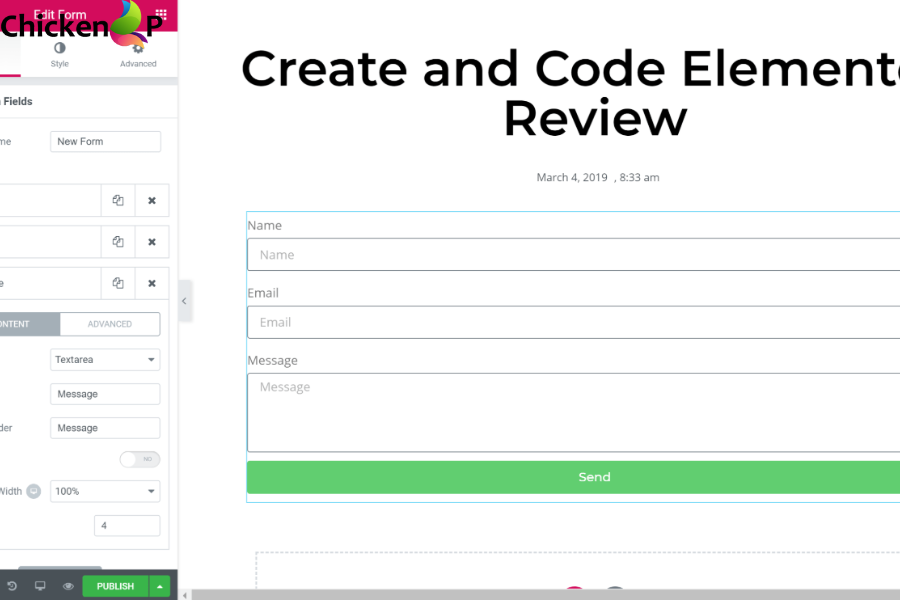Open the Elementor widgets panel grid icon
This screenshot has width=900, height=600.
pyautogui.click(x=160, y=14)
